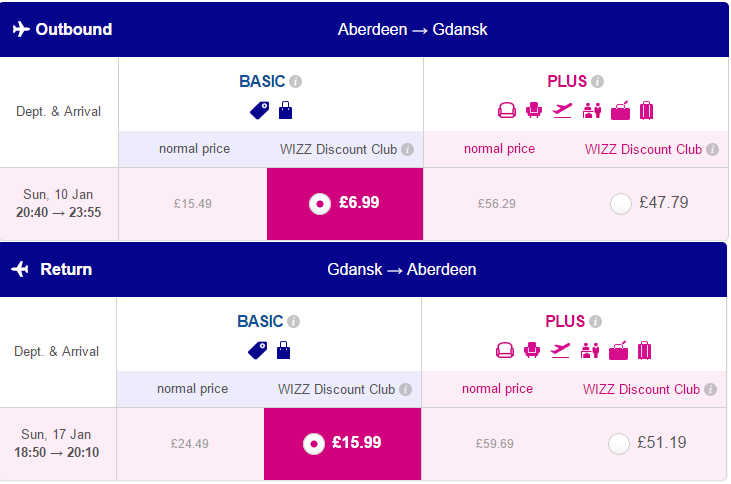The height and width of the screenshot is (484, 731).
Task: Choose return PLUS £51.19 discount fare
Action: point(620,442)
